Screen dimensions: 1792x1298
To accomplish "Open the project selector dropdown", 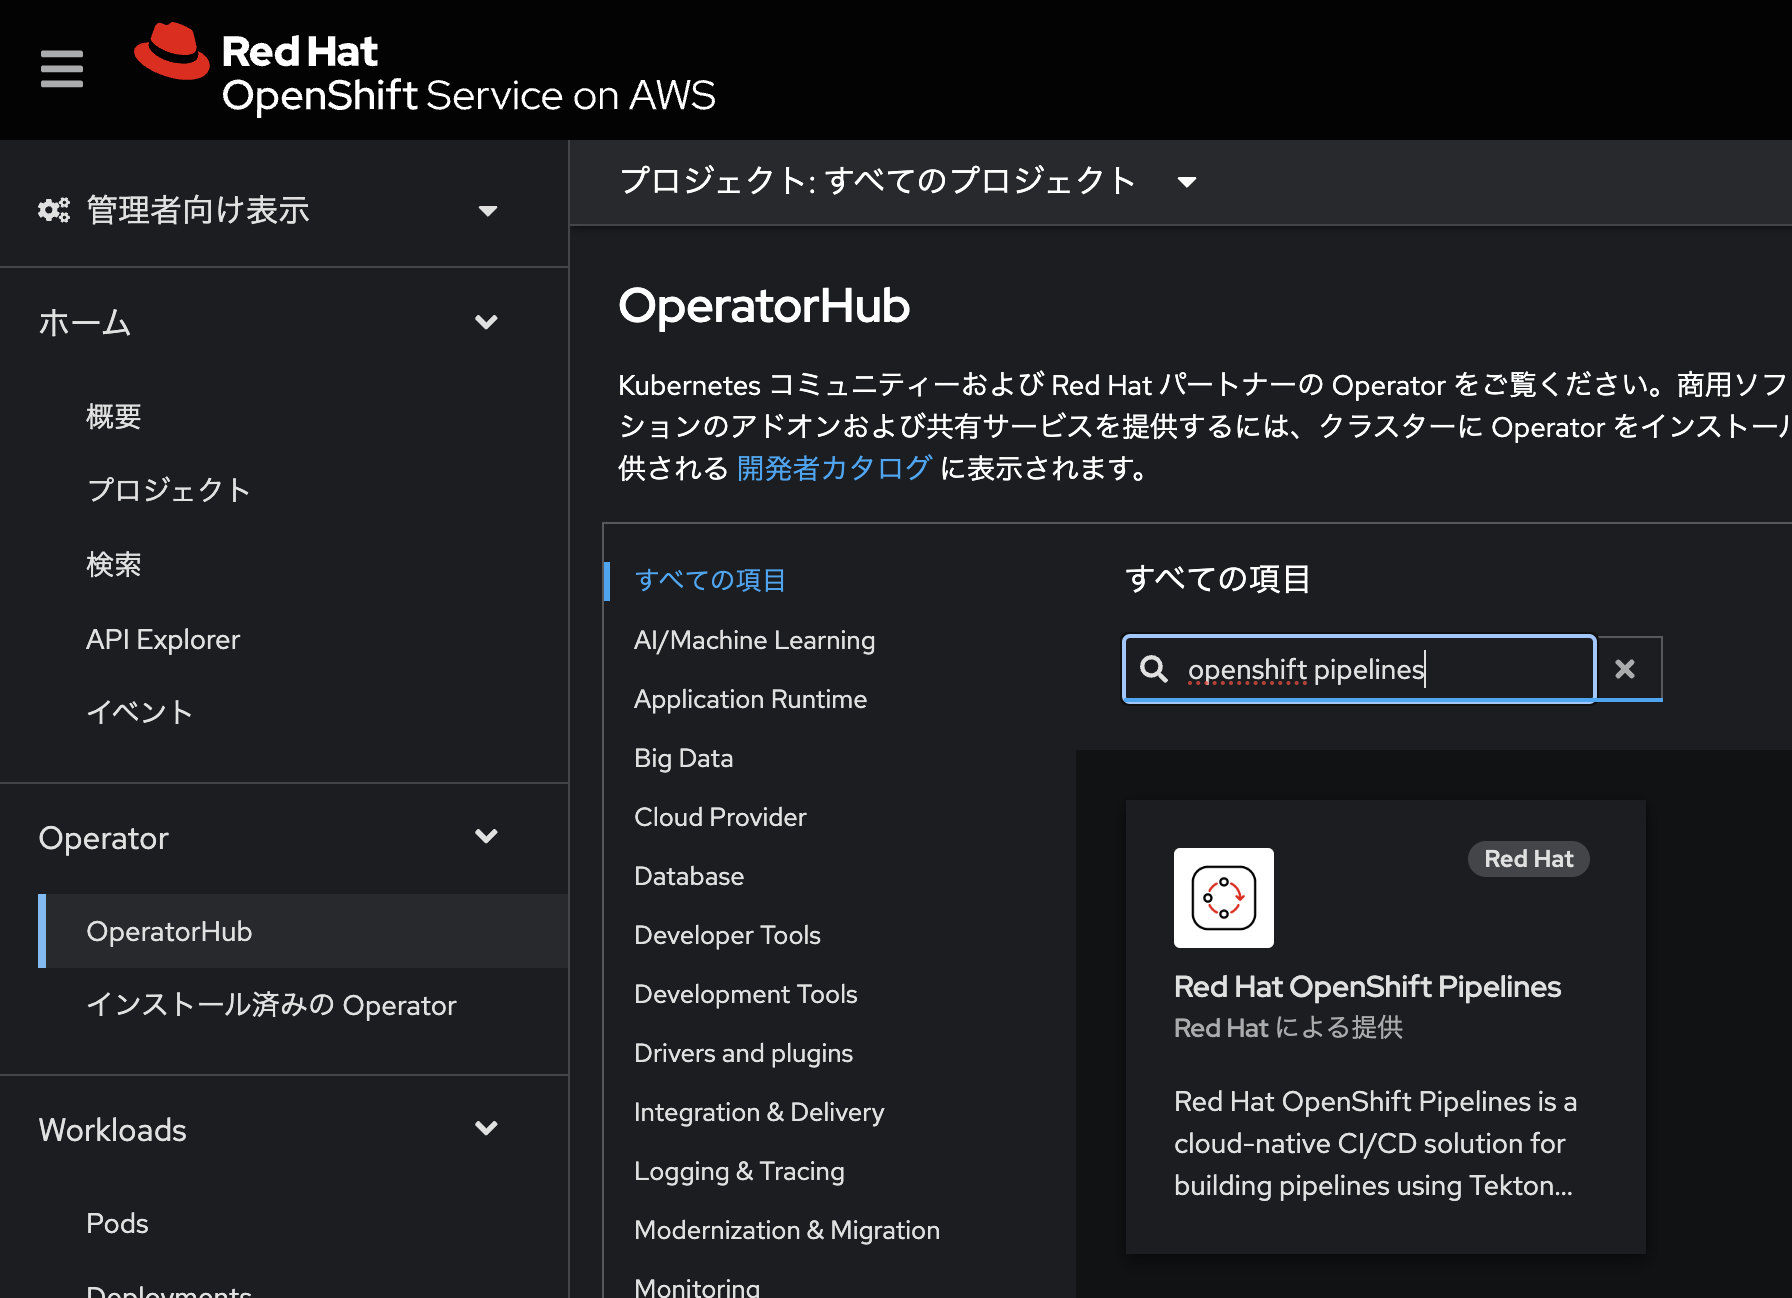I will point(908,181).
